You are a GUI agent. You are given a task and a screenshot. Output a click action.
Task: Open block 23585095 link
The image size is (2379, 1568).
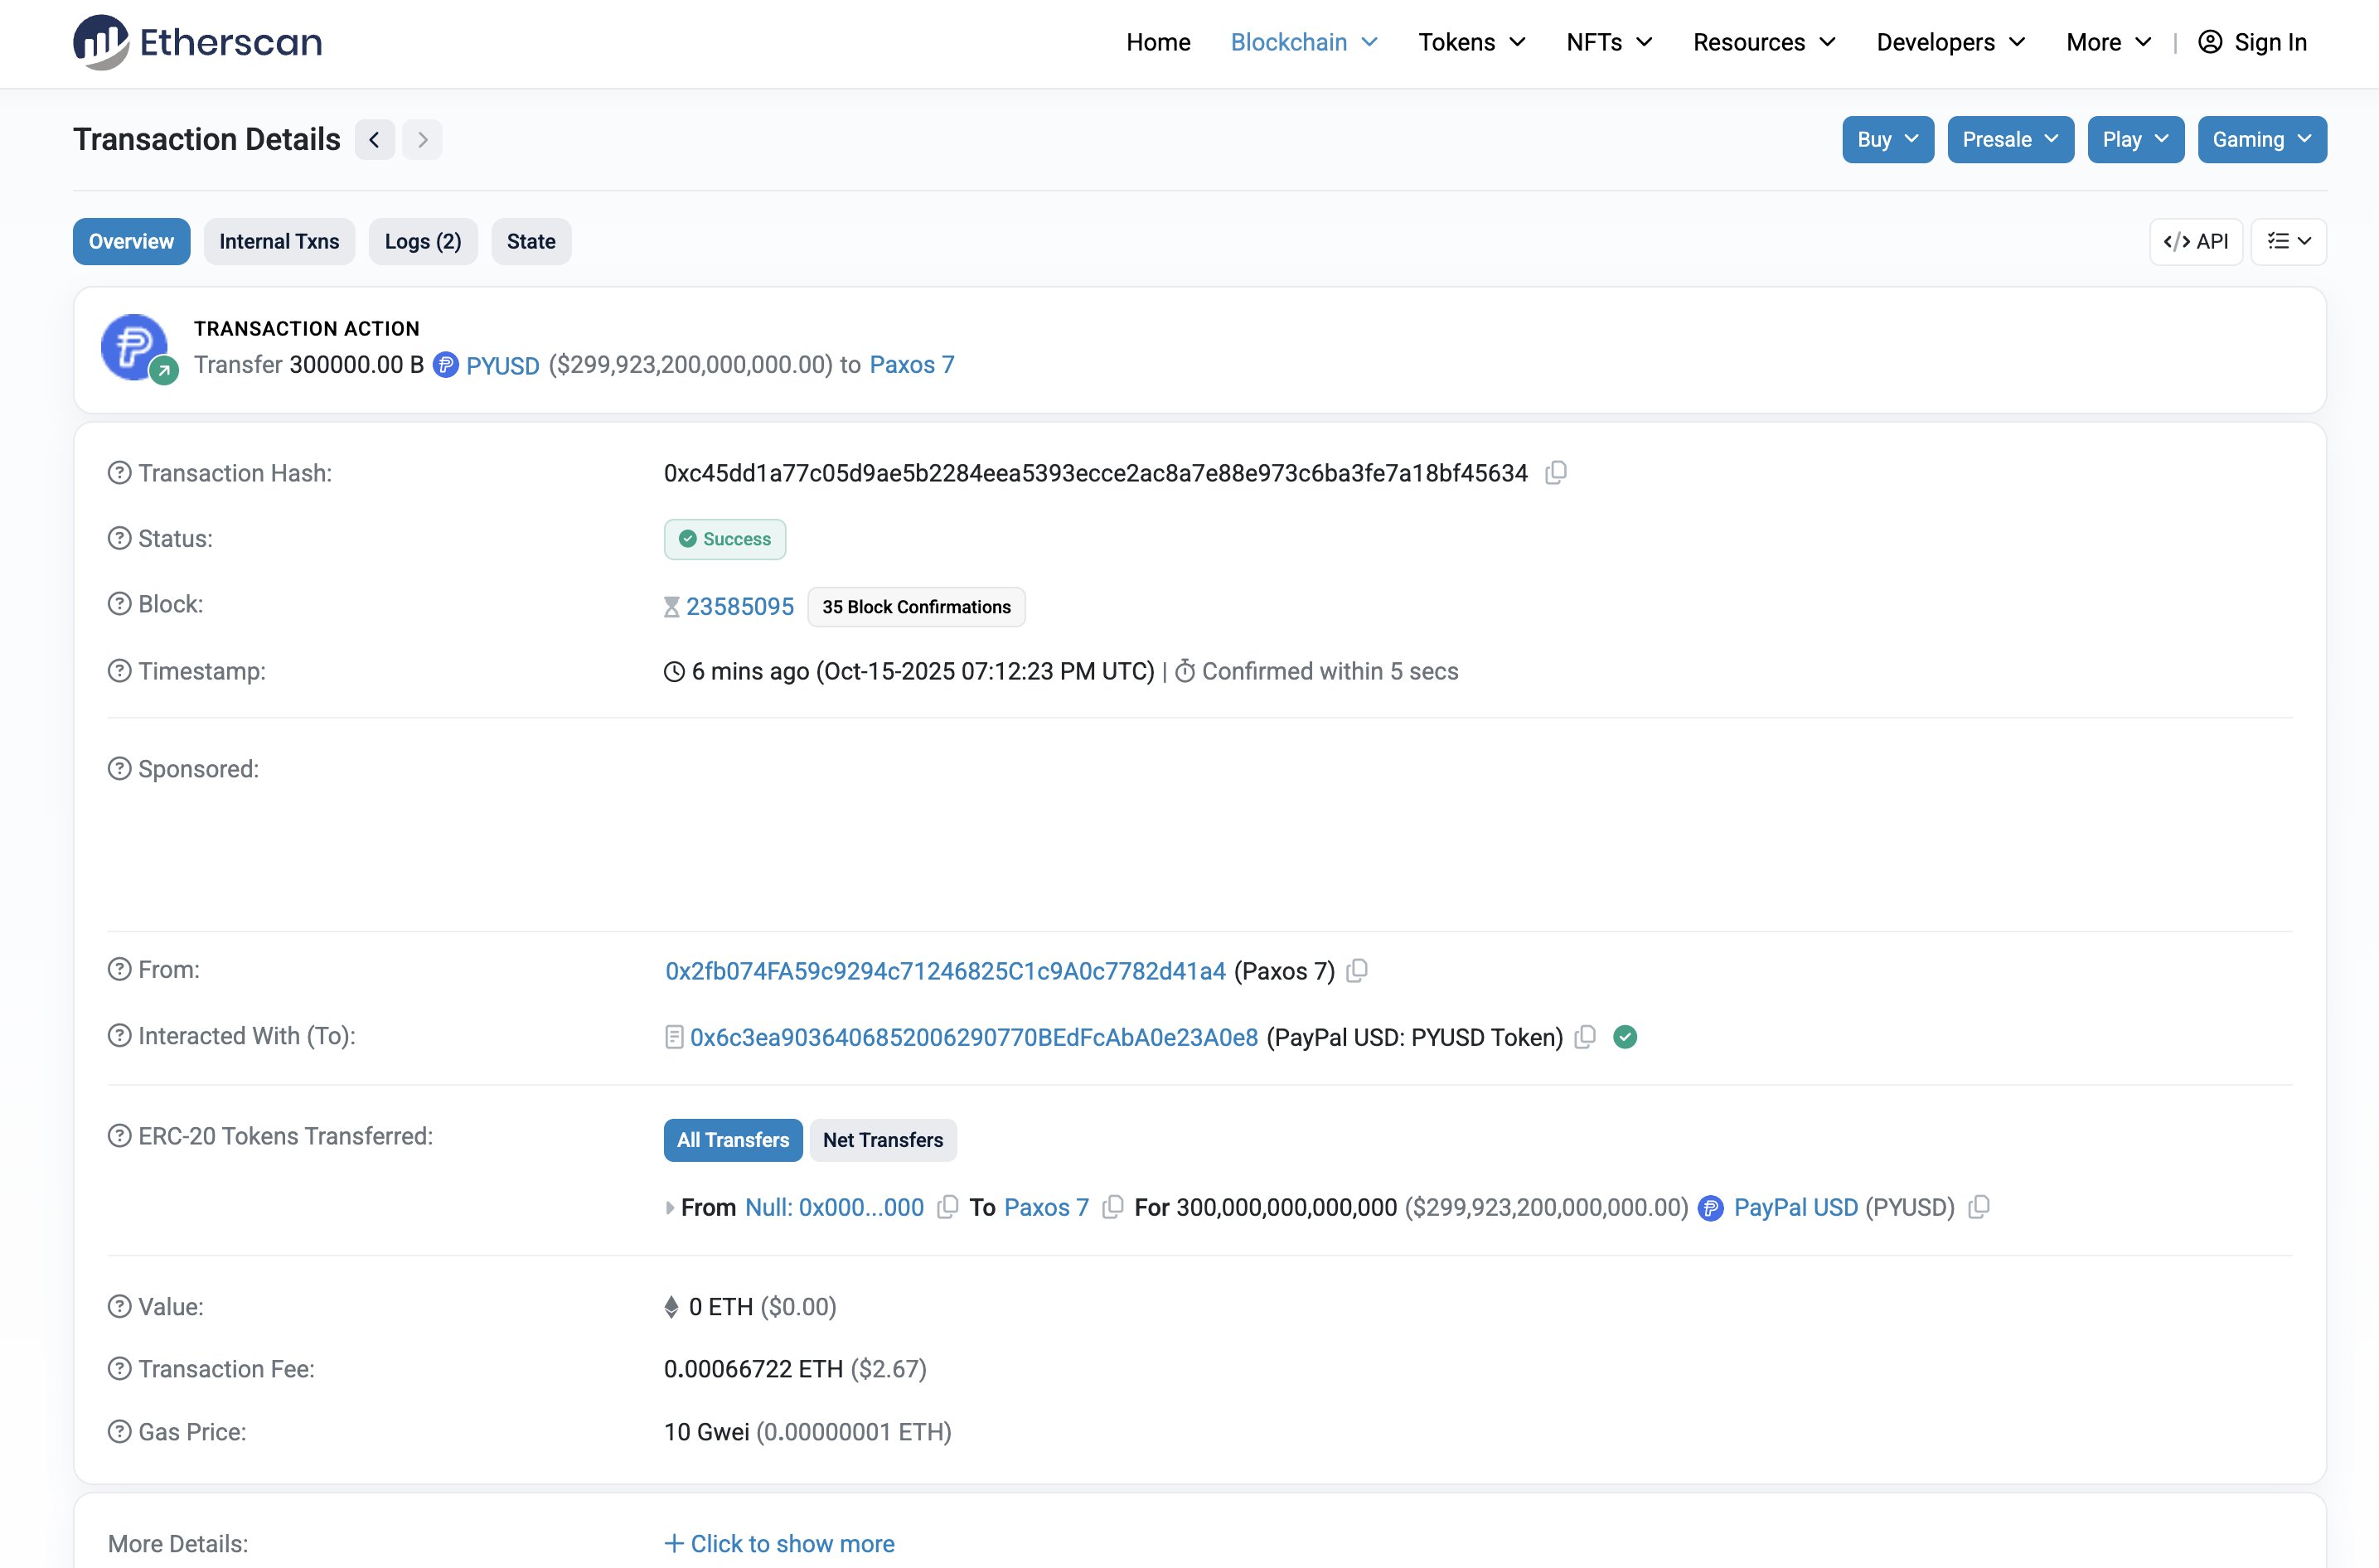[739, 607]
